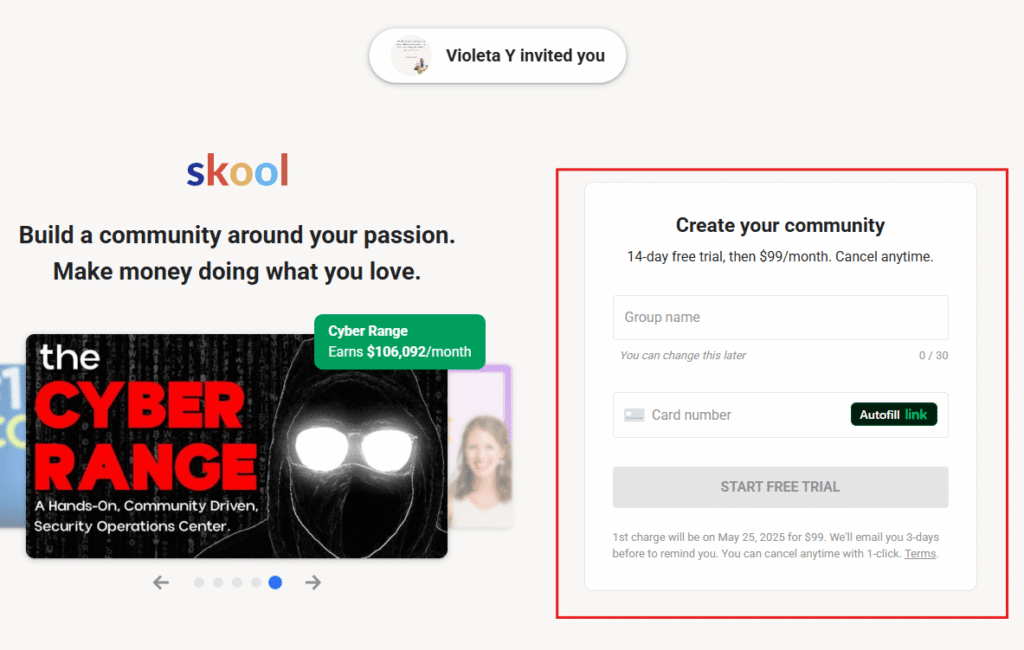Select the fourth carousel dot
This screenshot has width=1024, height=650.
pos(256,582)
